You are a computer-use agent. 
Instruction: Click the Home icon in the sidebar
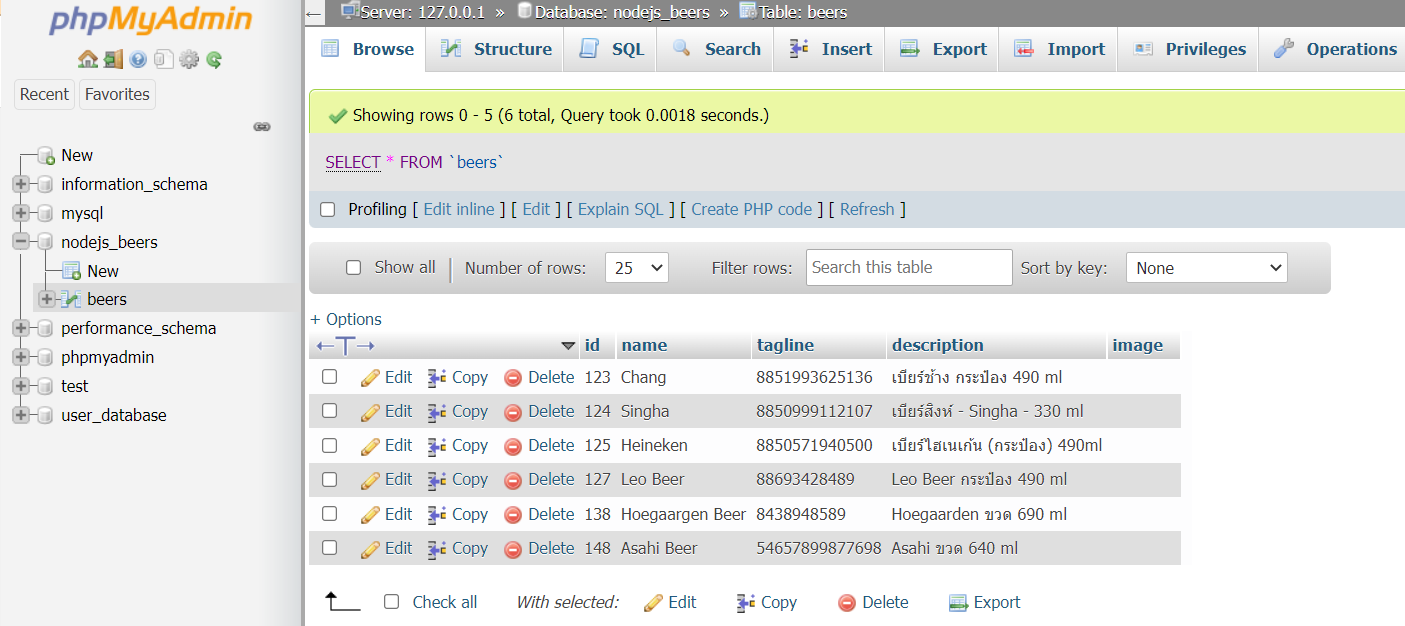88,60
